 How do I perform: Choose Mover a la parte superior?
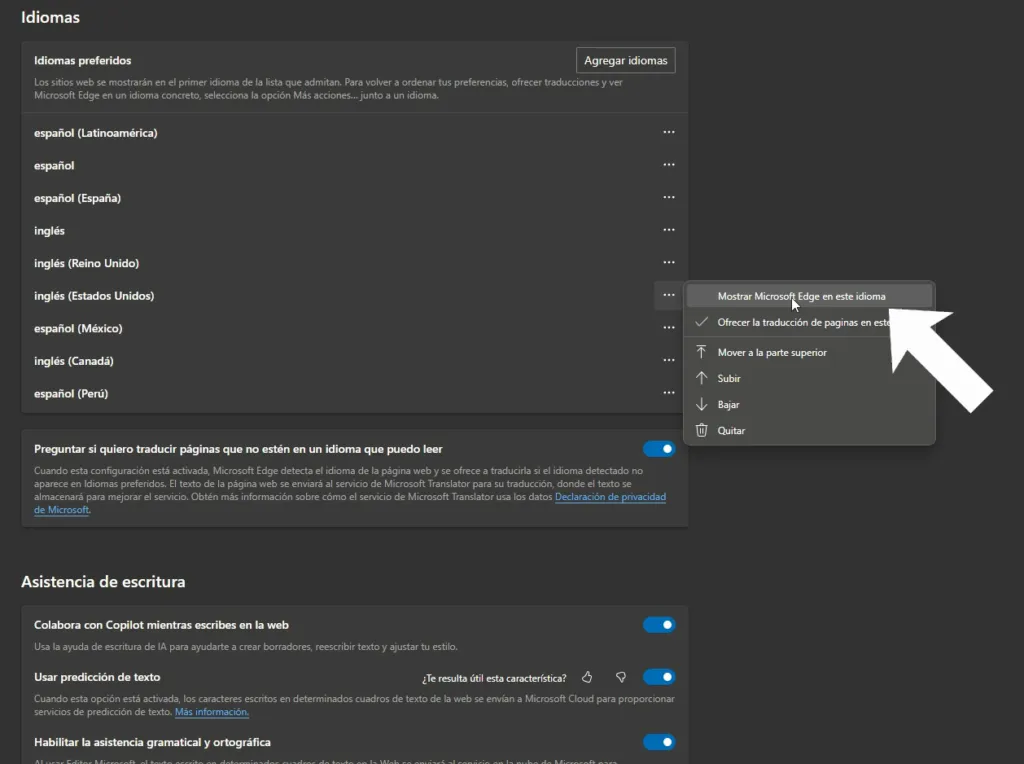point(809,353)
